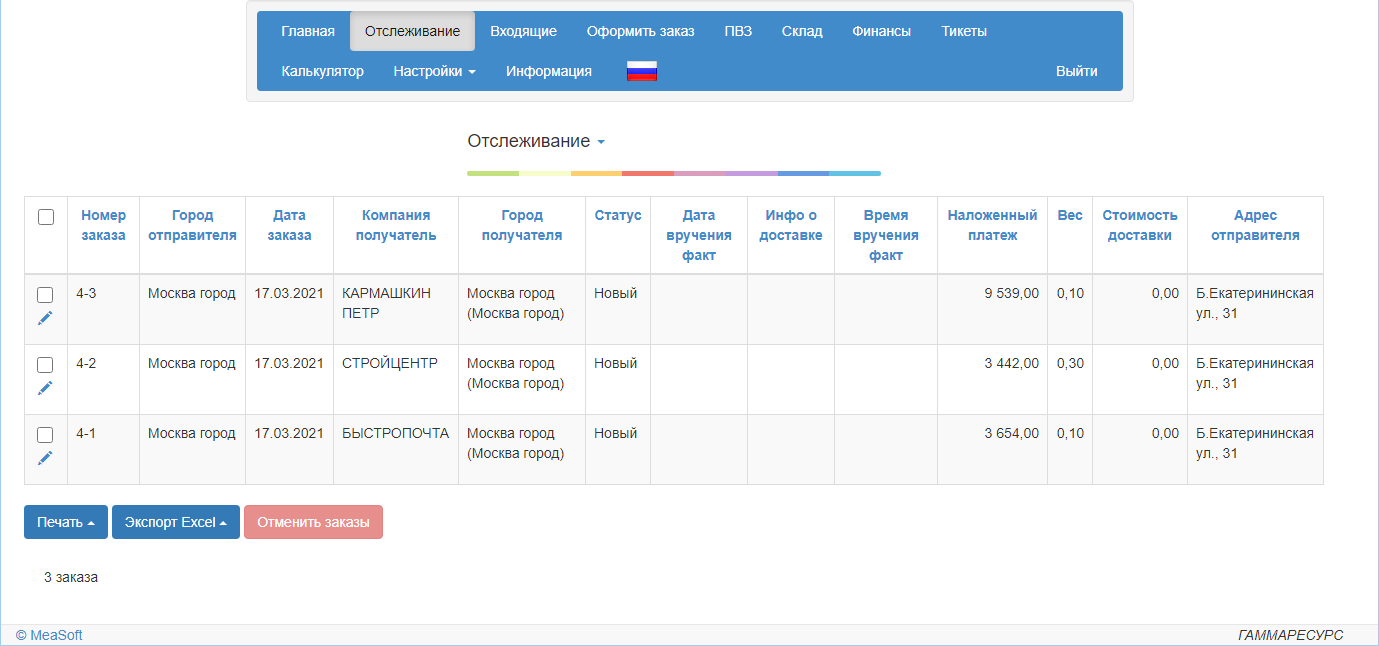1379x646 pixels.
Task: Go to the Главная menu item
Action: click(308, 31)
